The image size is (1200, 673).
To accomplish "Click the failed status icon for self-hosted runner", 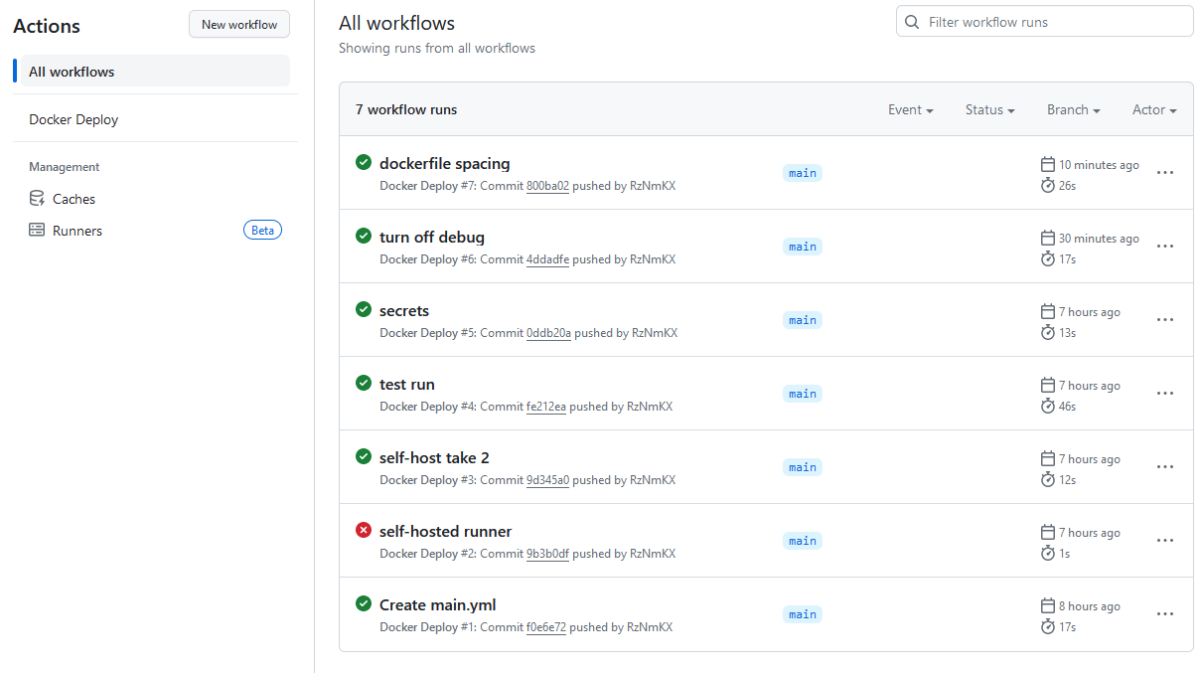I will coord(363,530).
